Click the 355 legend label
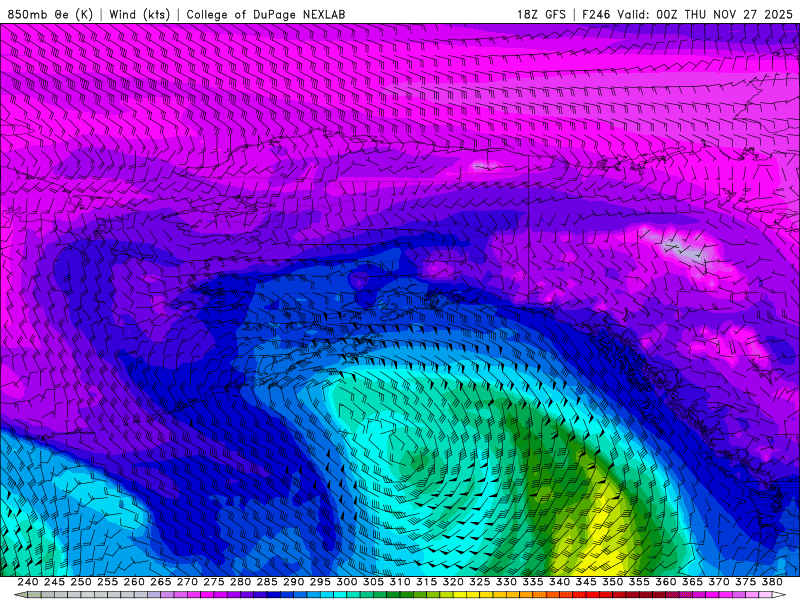 (x=639, y=582)
